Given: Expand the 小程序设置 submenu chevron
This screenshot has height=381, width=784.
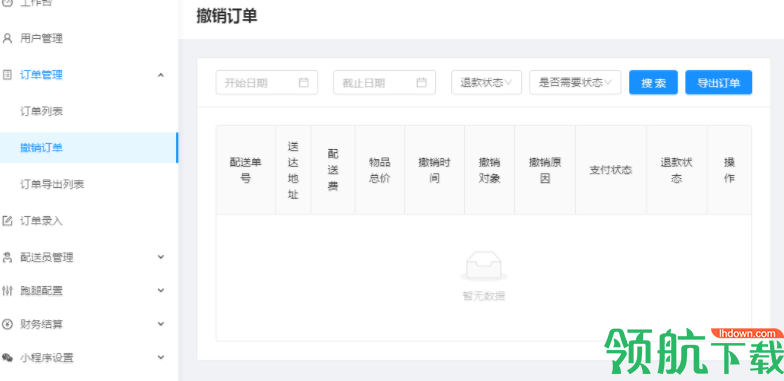Looking at the screenshot, I should [160, 358].
